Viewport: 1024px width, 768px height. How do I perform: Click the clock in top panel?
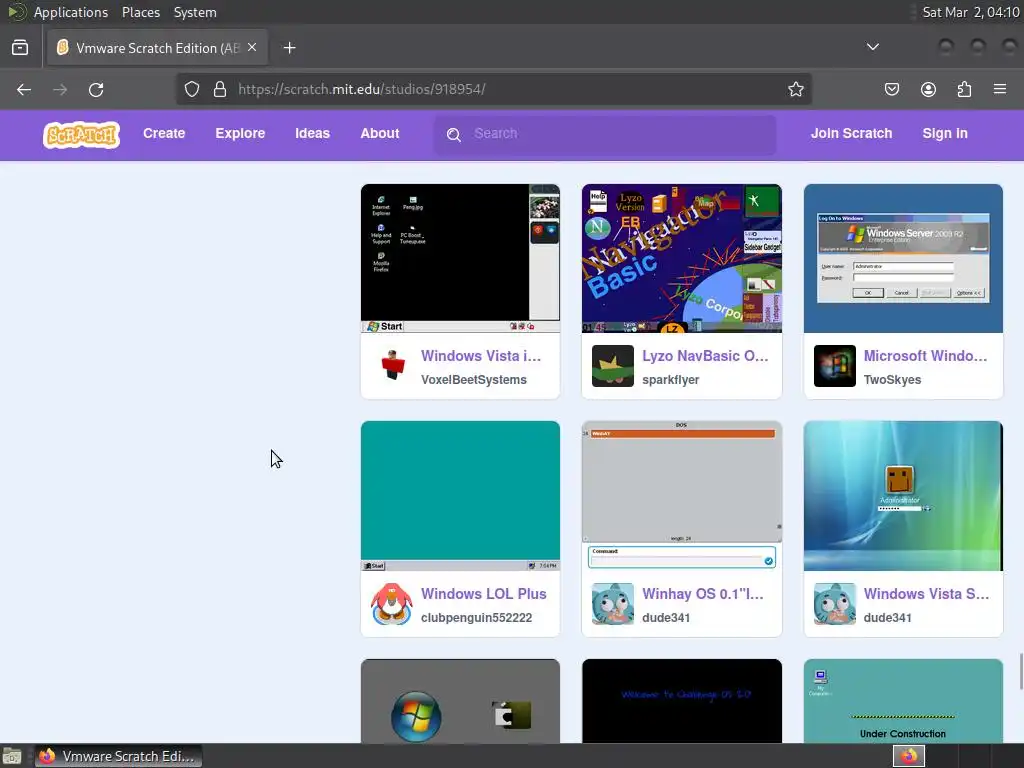tap(970, 12)
